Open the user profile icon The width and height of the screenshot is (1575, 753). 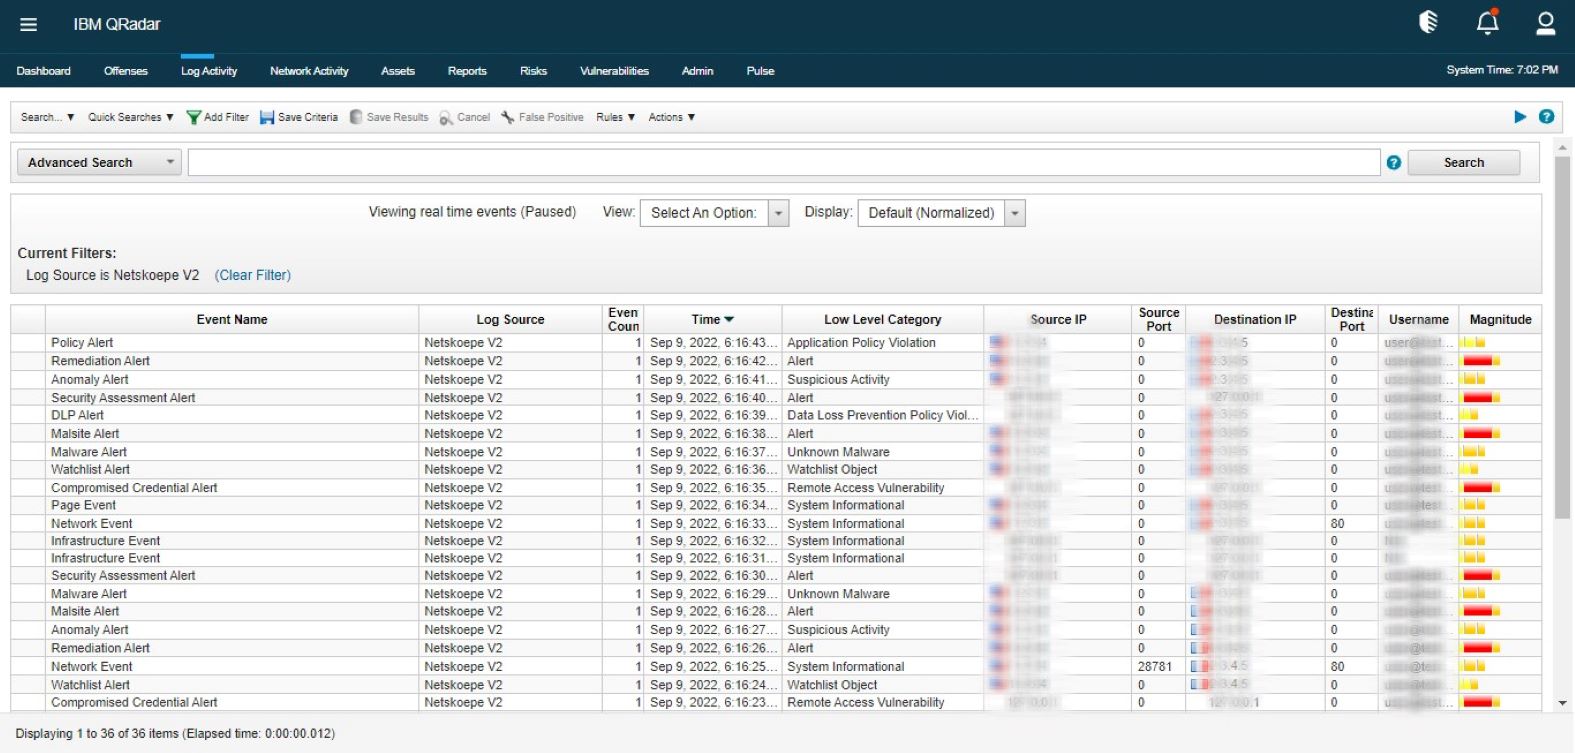tap(1545, 22)
